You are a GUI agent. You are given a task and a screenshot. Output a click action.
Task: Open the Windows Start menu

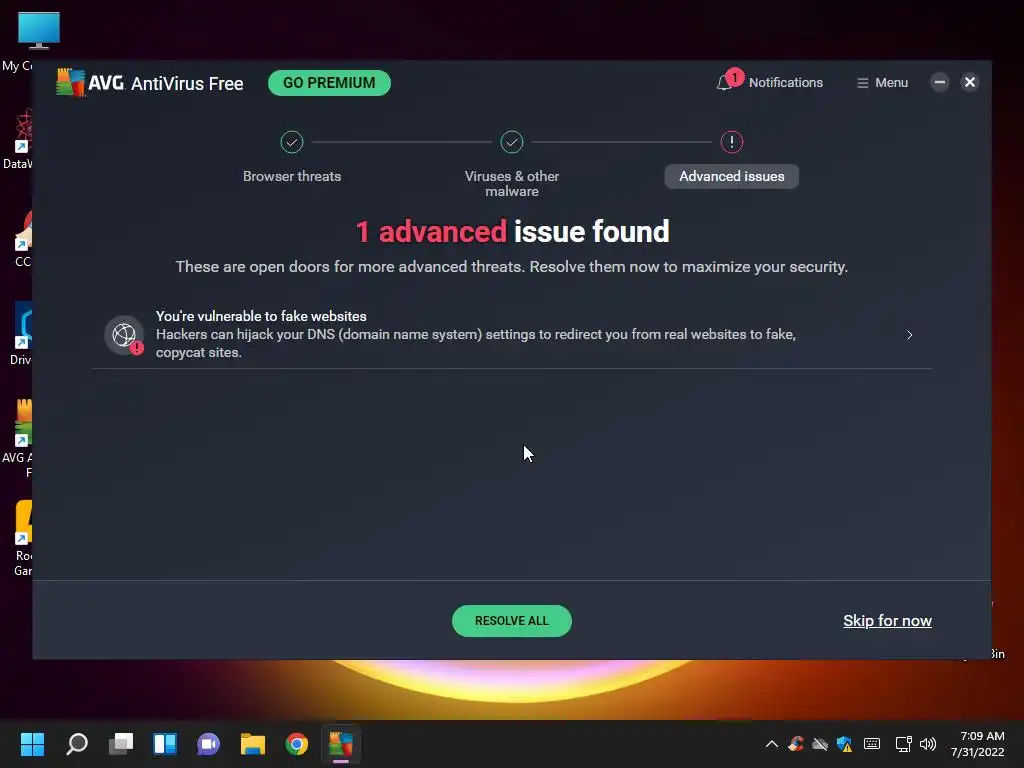[32, 744]
